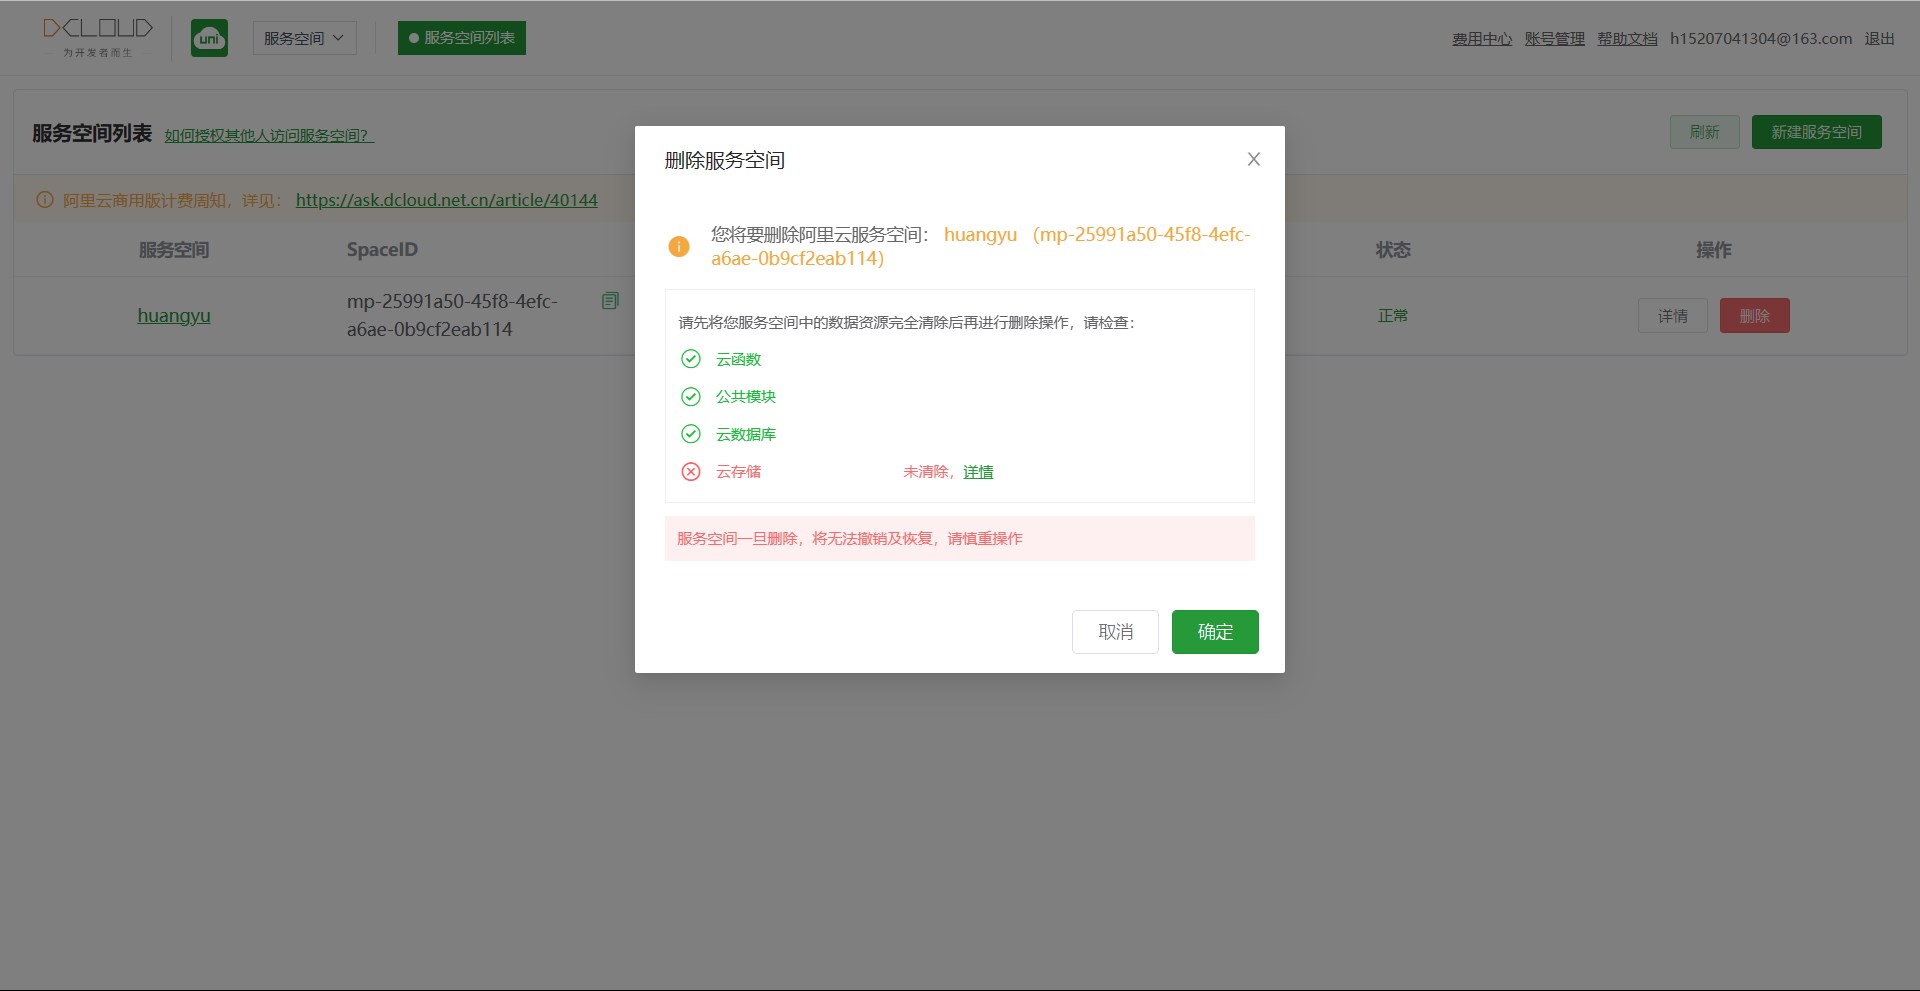Open the huangyu service space link

coord(174,315)
